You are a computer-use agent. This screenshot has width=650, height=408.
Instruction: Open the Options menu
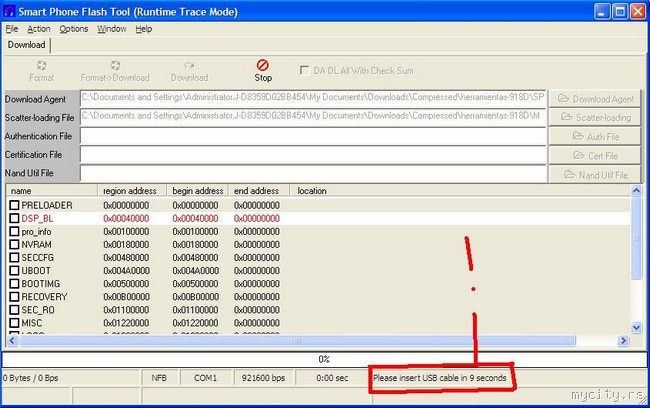[73, 29]
